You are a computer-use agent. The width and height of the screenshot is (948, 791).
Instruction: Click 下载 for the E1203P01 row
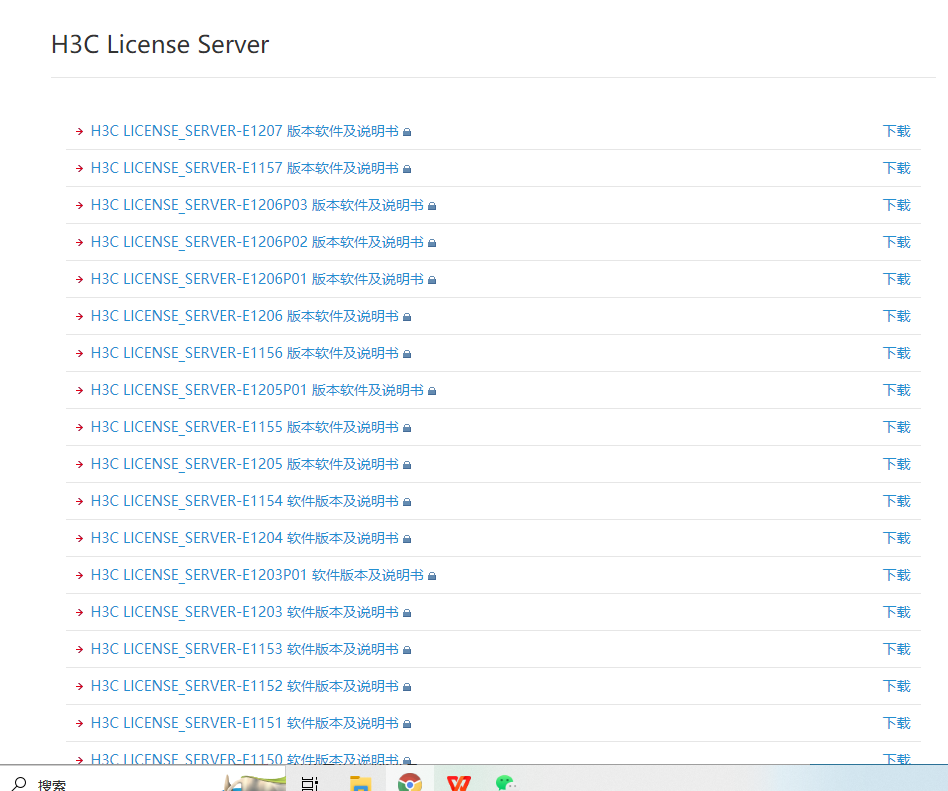tap(897, 575)
